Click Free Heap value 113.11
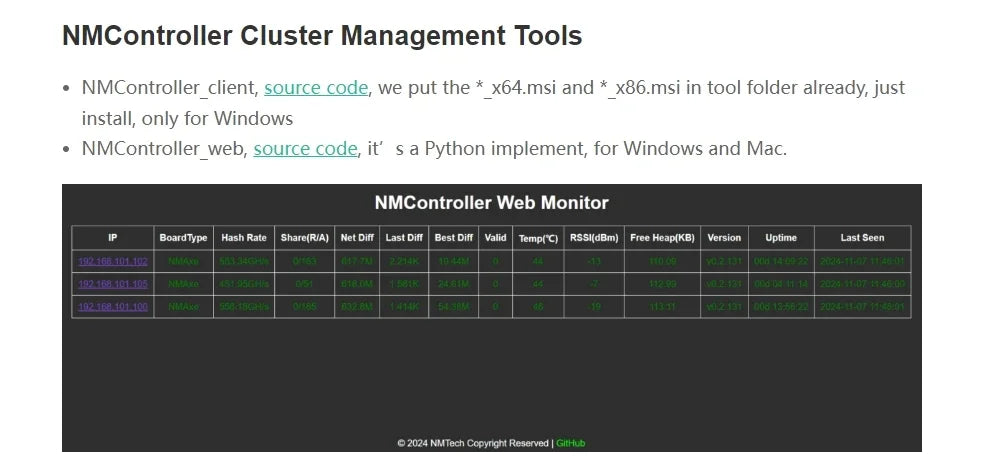983x475 pixels. (x=663, y=307)
